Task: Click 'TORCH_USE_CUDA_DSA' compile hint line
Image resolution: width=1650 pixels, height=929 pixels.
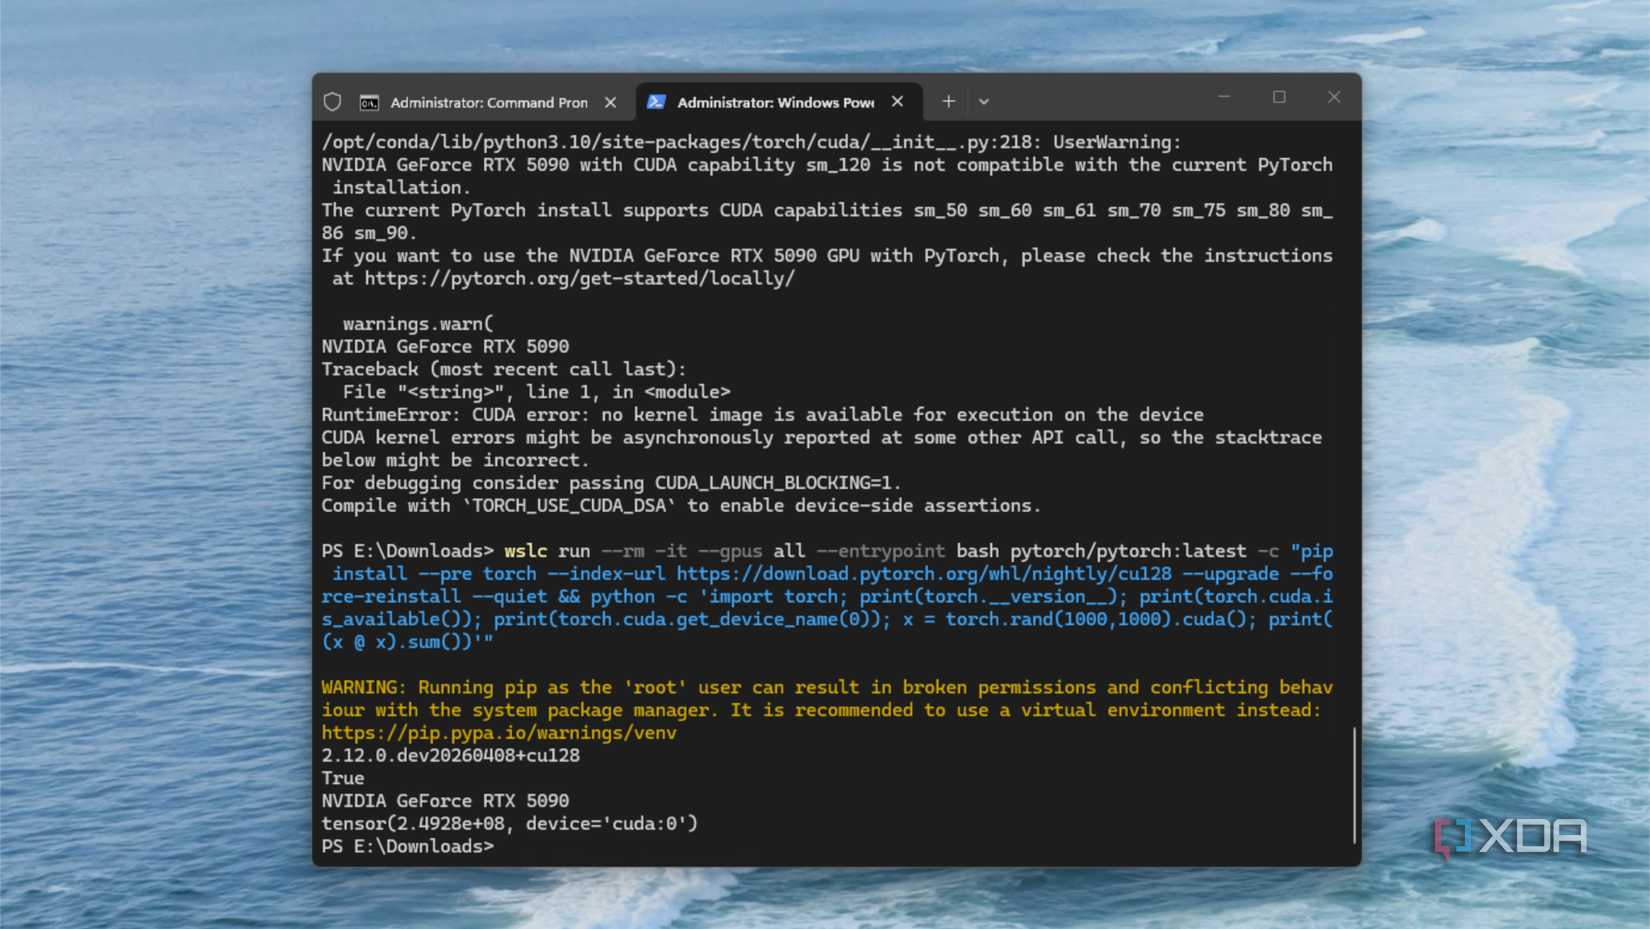Action: point(681,506)
